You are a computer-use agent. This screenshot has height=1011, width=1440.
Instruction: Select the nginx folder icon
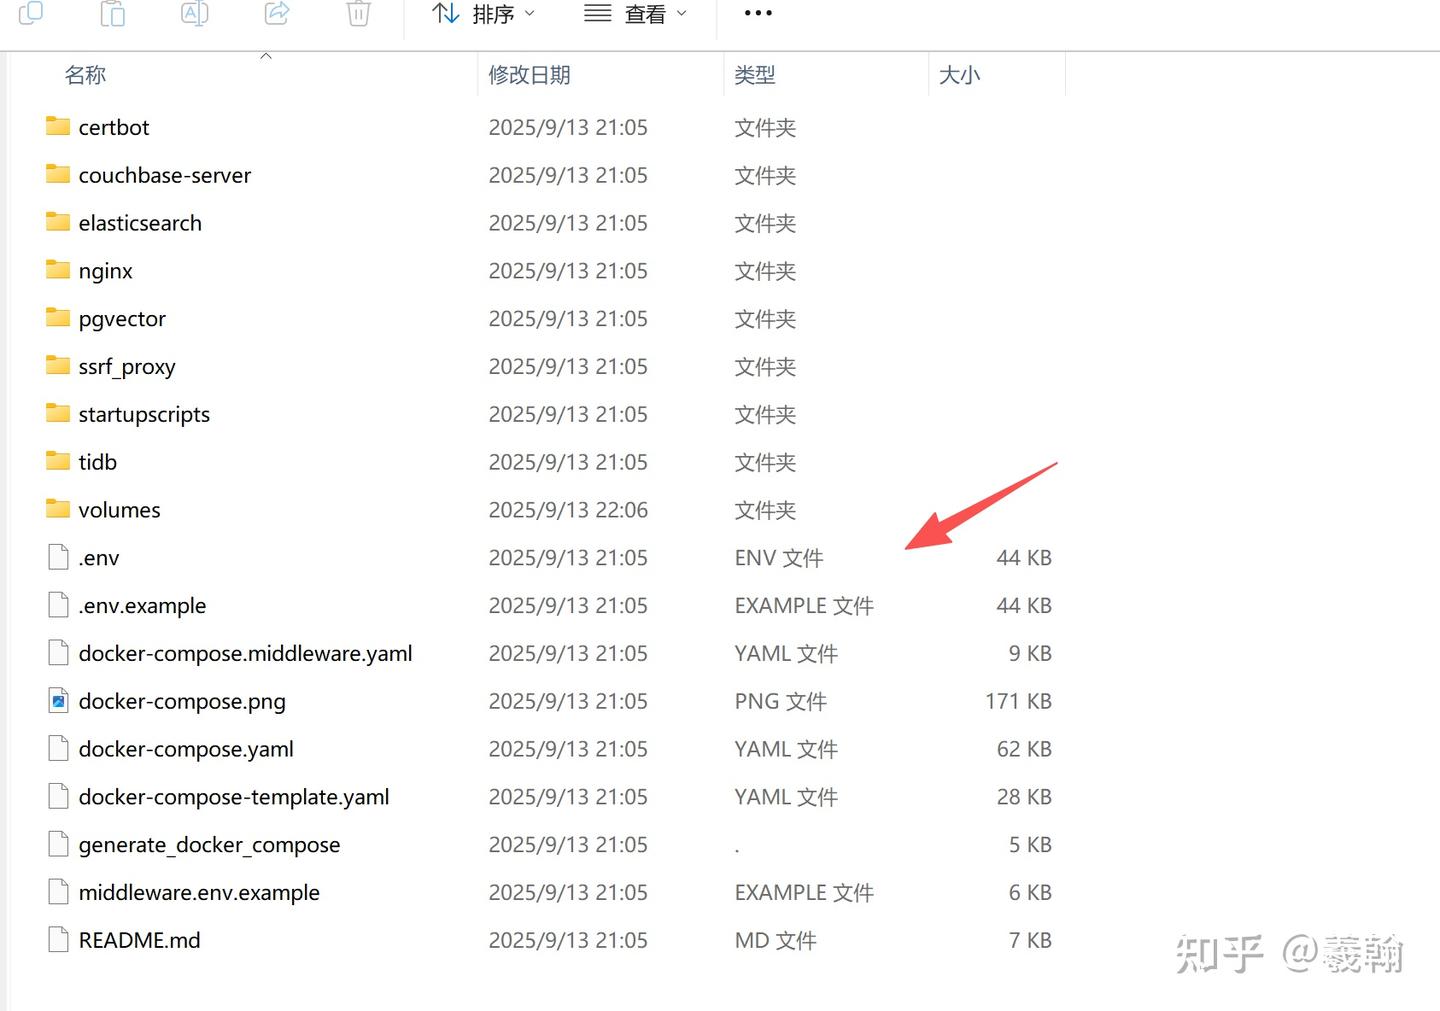click(58, 270)
